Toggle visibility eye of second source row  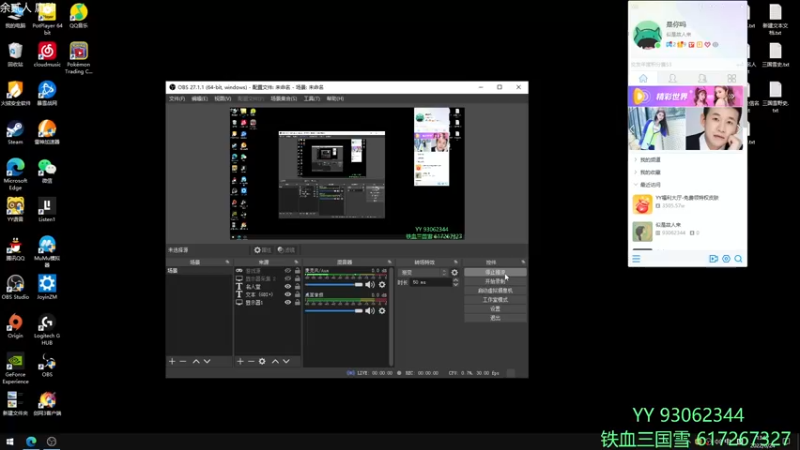pyautogui.click(x=288, y=279)
